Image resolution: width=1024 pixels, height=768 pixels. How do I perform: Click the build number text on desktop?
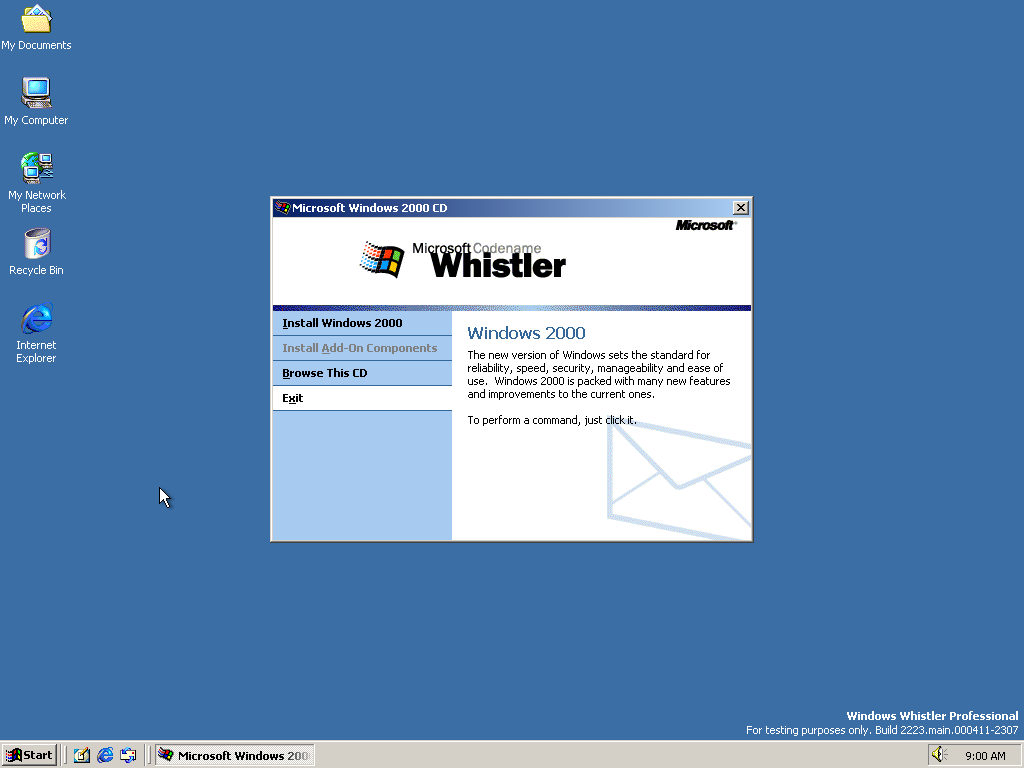(882, 730)
